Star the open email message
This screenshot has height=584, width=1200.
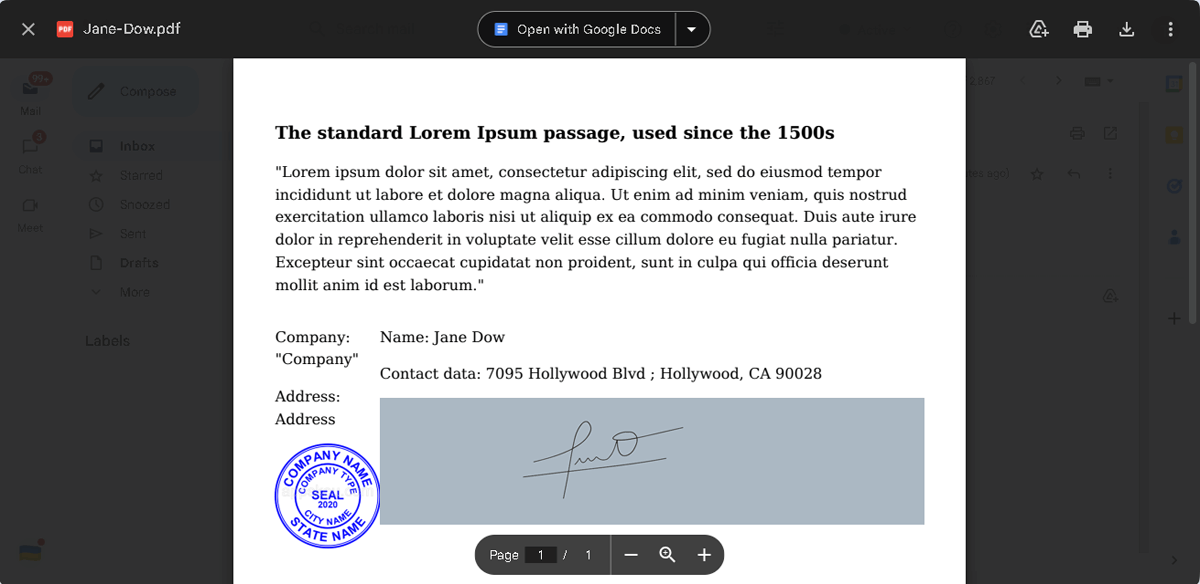point(1037,173)
